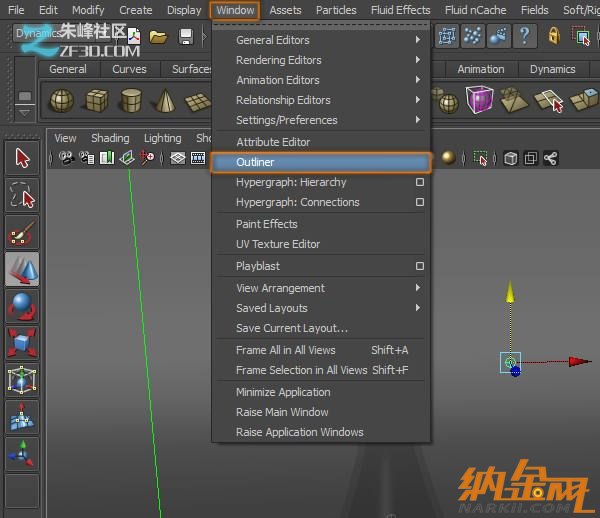This screenshot has height=518, width=600.
Task: Activate the Lasso selection tool
Action: click(22, 196)
